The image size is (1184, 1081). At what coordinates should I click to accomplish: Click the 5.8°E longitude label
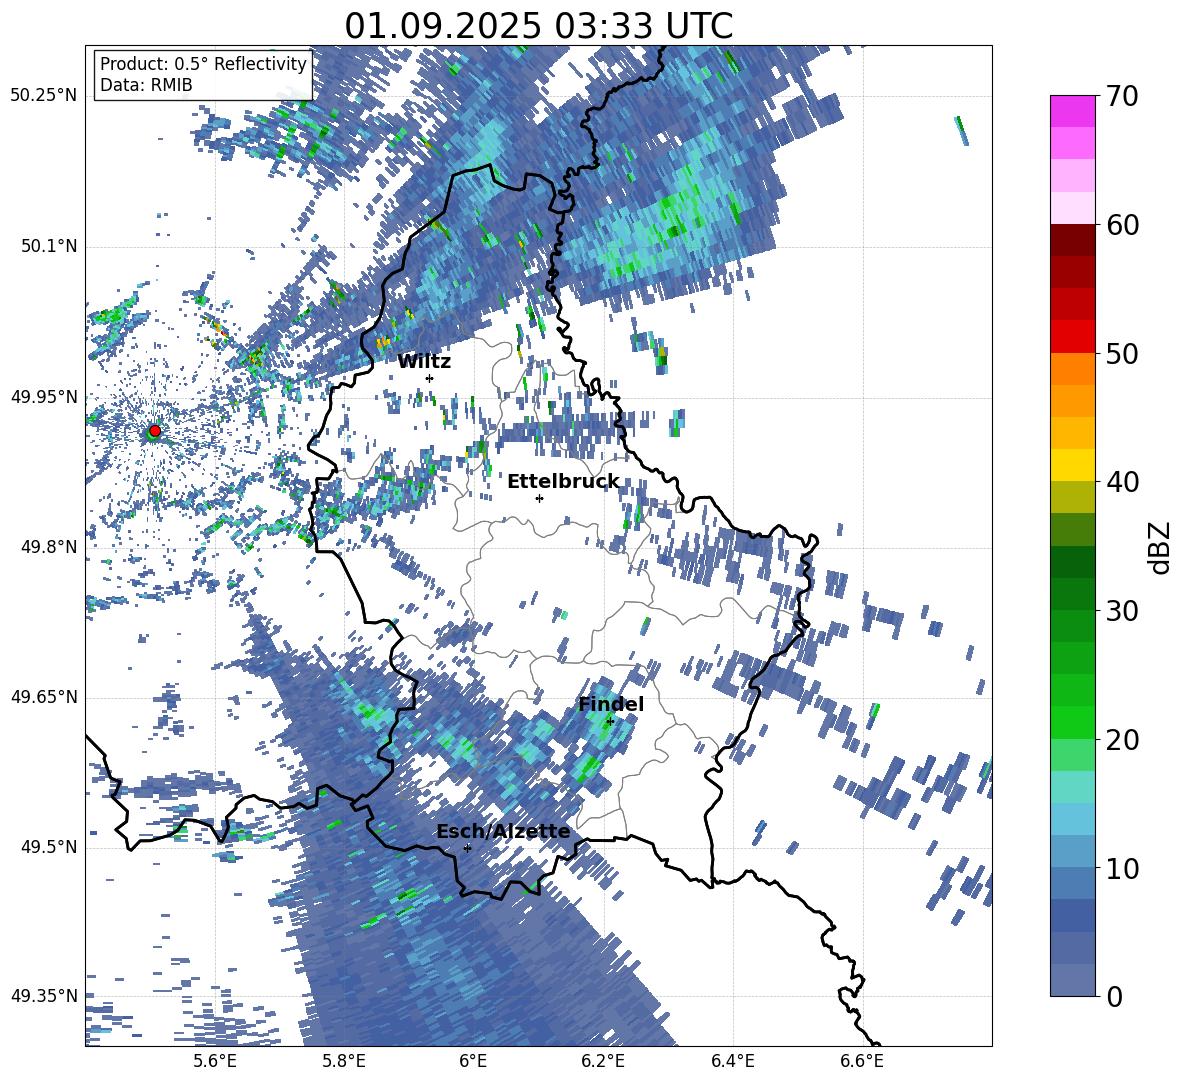344,1062
